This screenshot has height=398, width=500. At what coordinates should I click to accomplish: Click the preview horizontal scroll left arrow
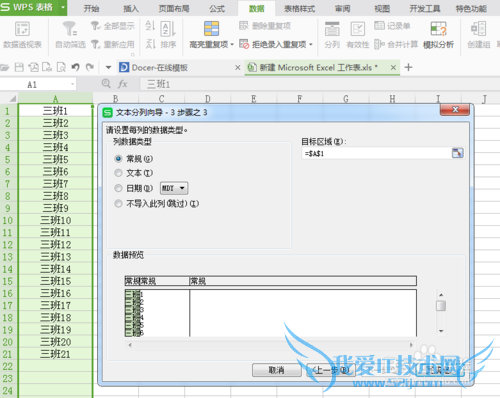click(x=130, y=345)
